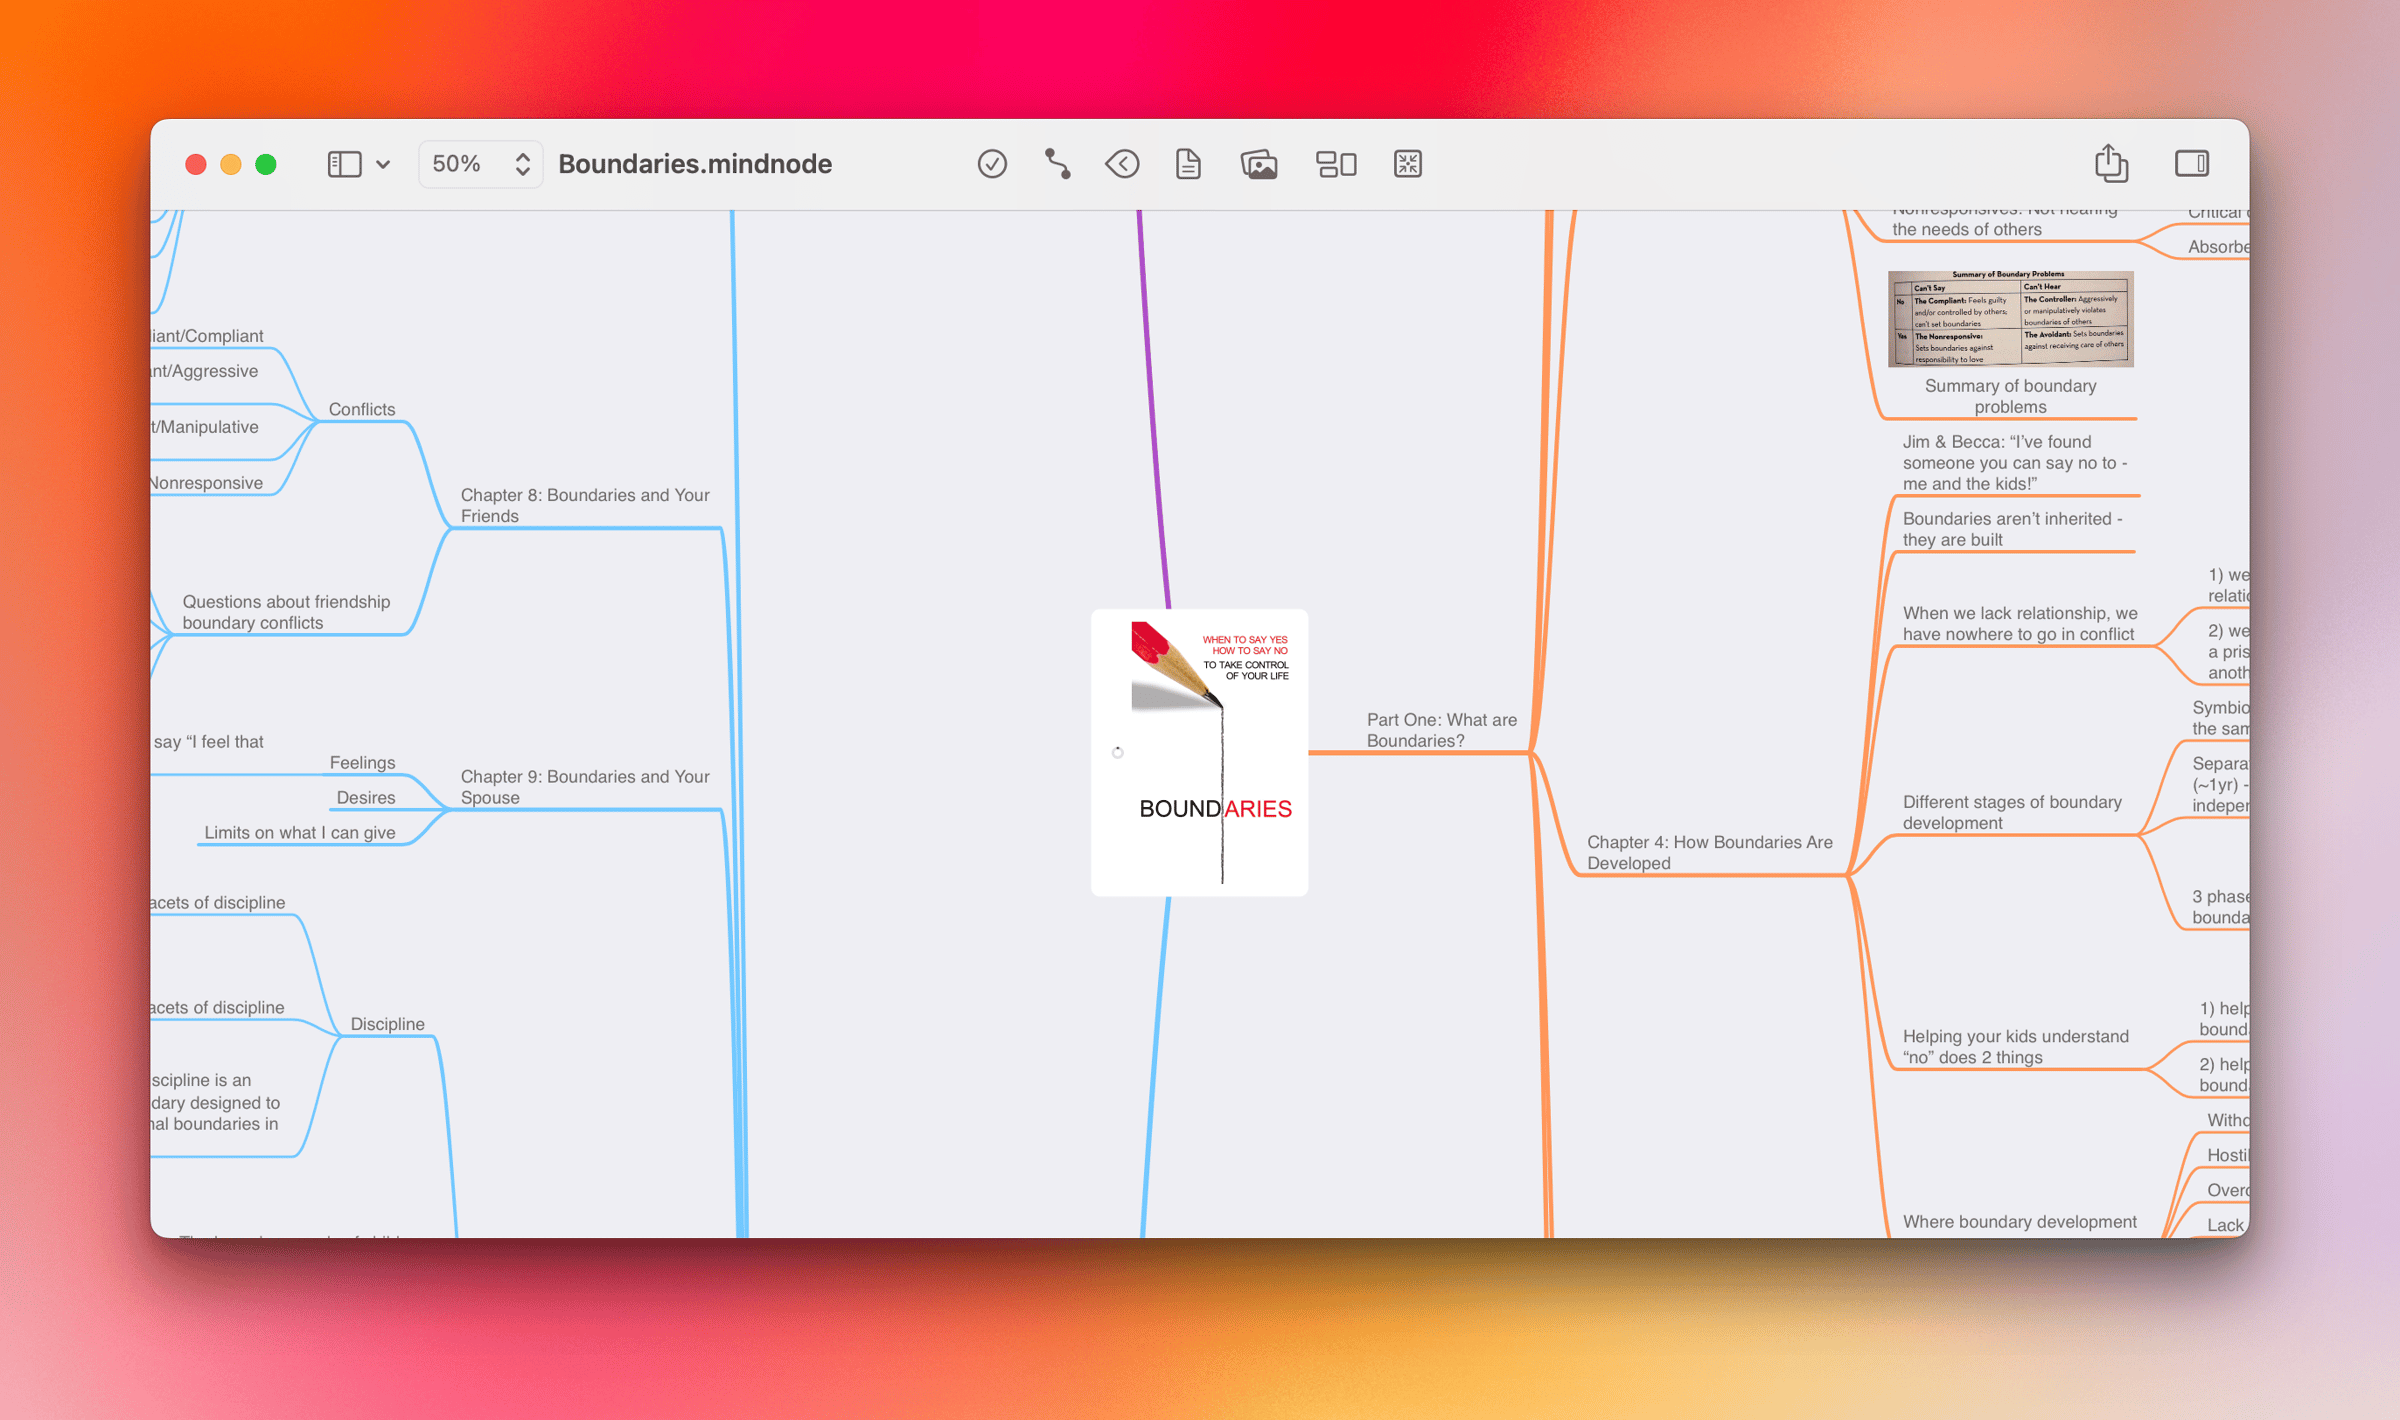Select 'Where boundary development' node
Screen dimensions: 2400x1420
coord(2020,1222)
